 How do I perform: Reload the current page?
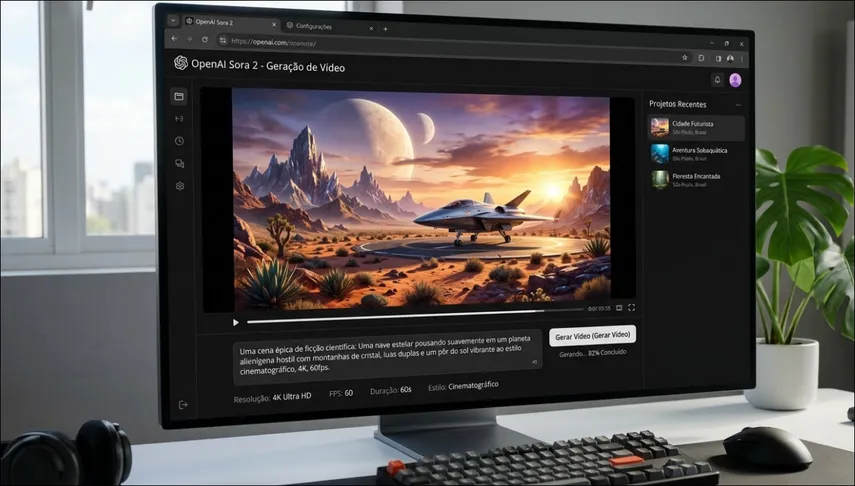coord(204,39)
